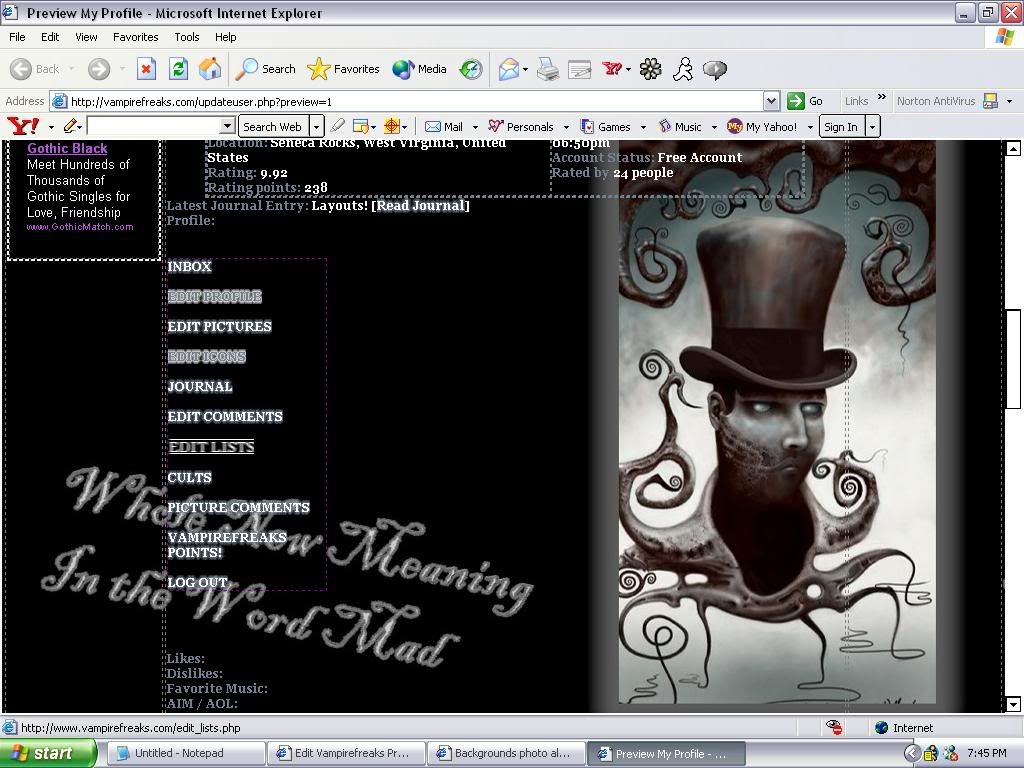
Task: Expand the Links toolbar chevron
Action: coord(882,97)
